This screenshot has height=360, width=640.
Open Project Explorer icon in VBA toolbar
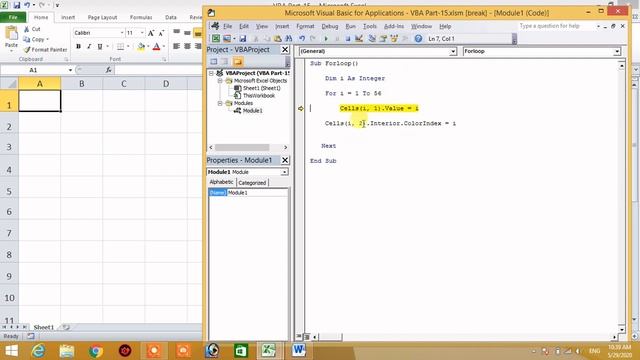tap(372, 38)
